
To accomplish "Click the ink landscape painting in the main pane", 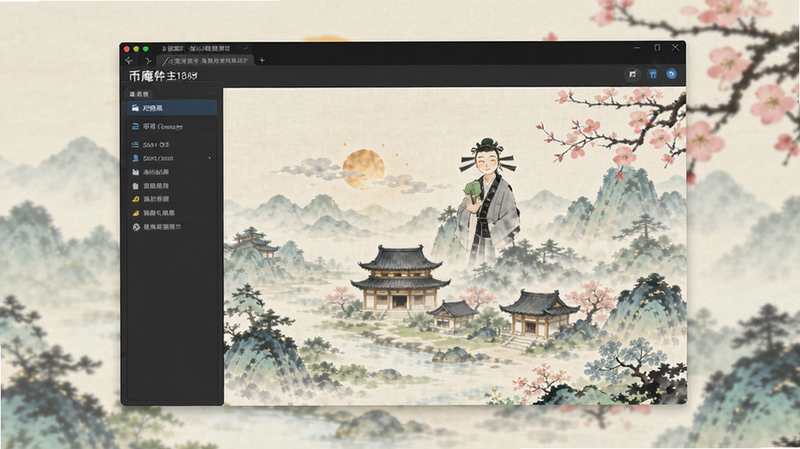I will (x=455, y=246).
